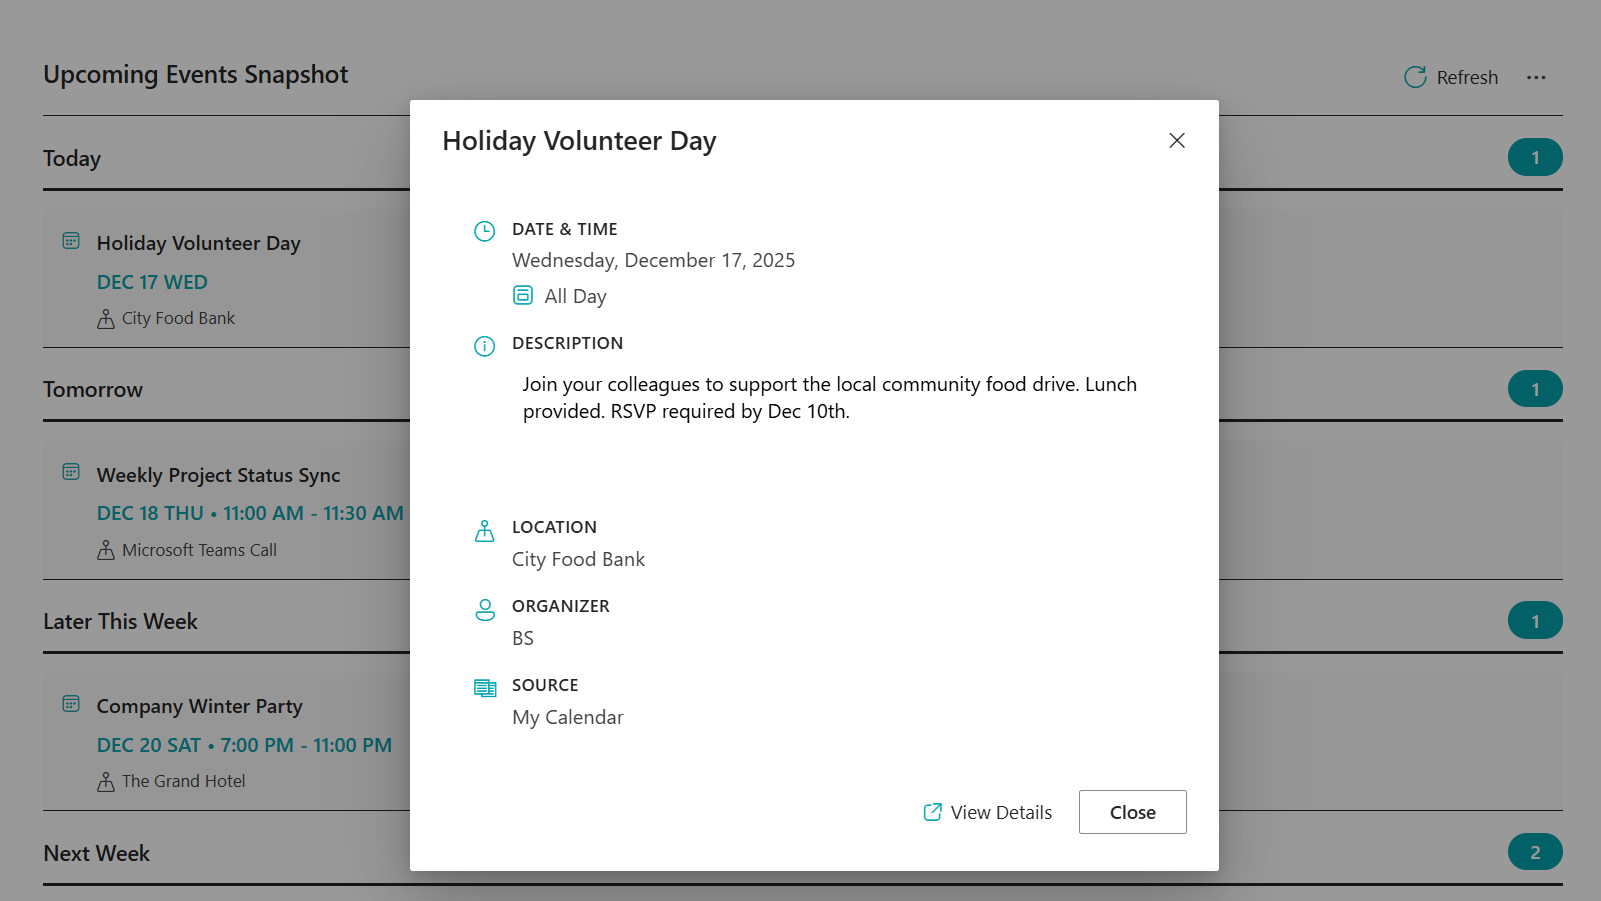This screenshot has height=901, width=1601.
Task: Toggle the Later This Week section
Action: [x=121, y=622]
